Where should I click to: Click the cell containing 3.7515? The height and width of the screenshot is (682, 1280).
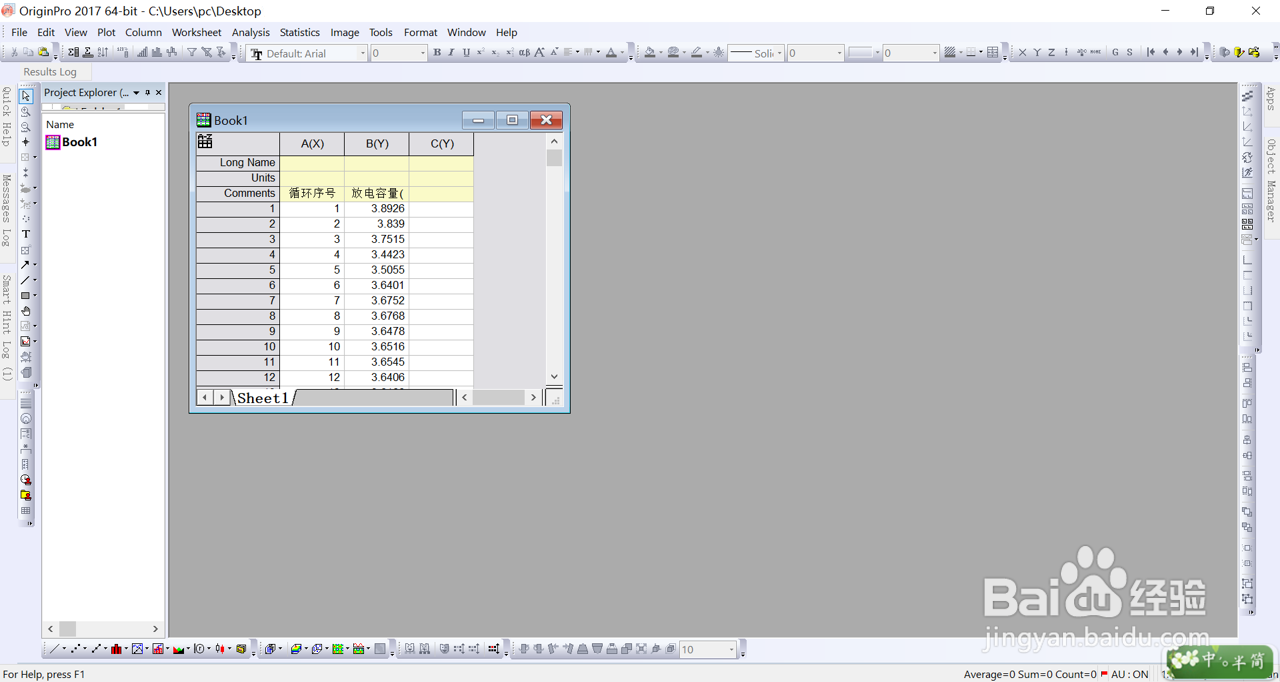tap(377, 240)
